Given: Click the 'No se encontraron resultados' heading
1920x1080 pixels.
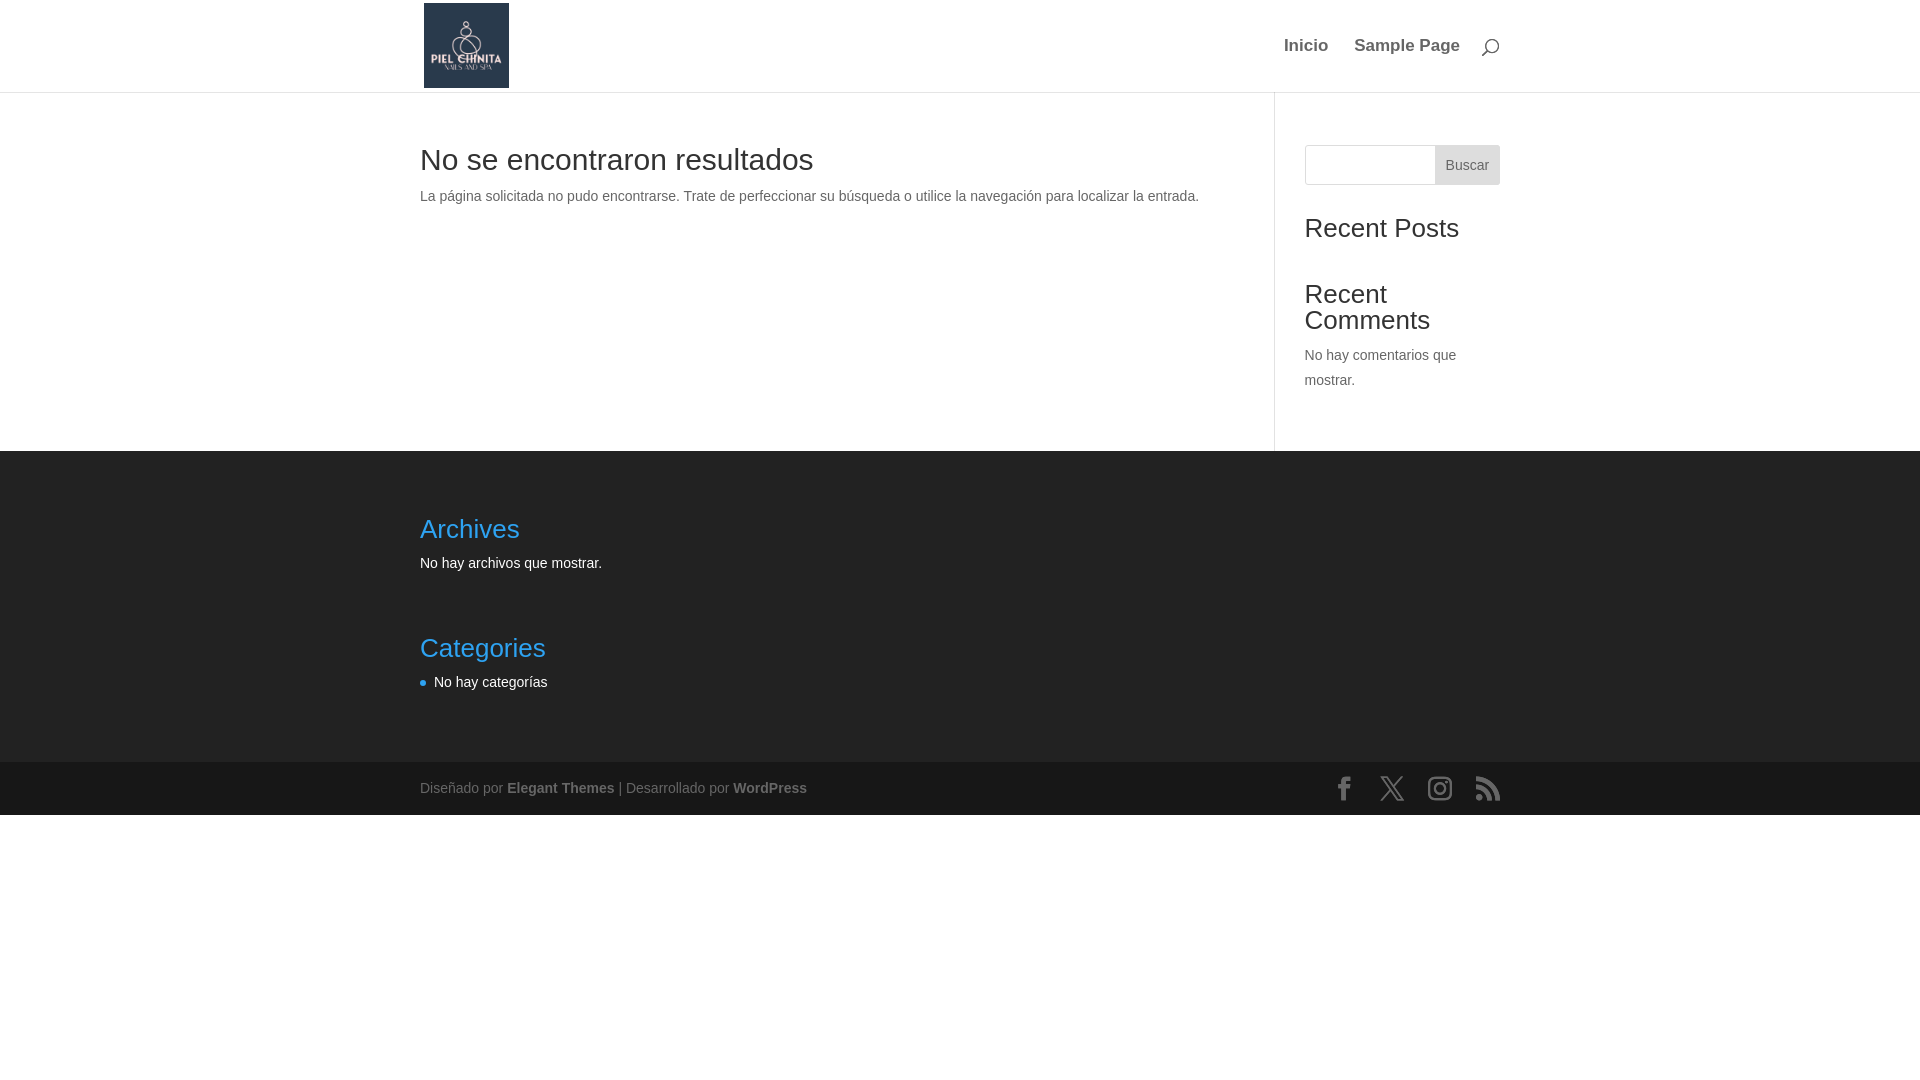Looking at the screenshot, I should coord(616,160).
